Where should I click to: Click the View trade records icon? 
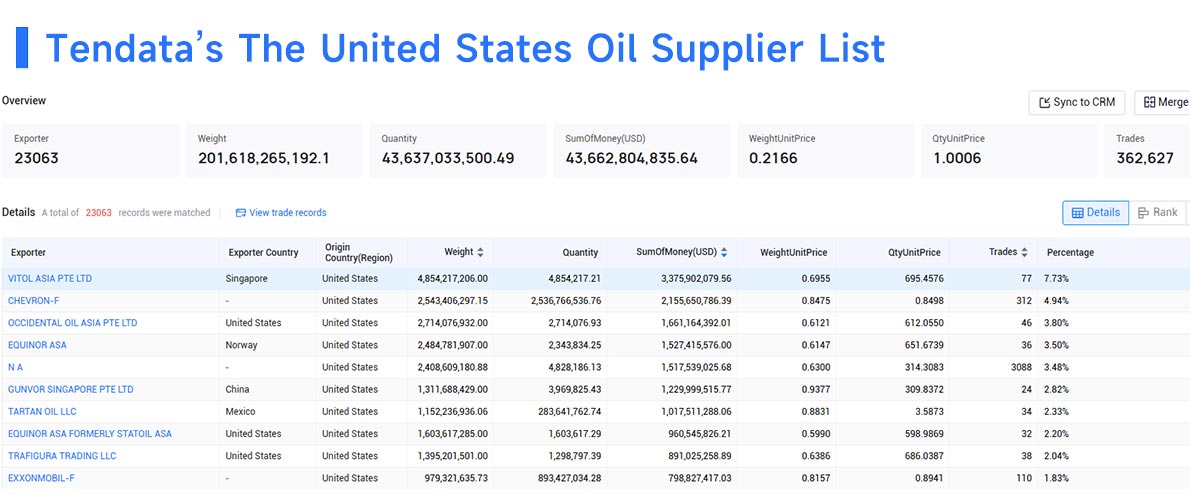click(241, 213)
